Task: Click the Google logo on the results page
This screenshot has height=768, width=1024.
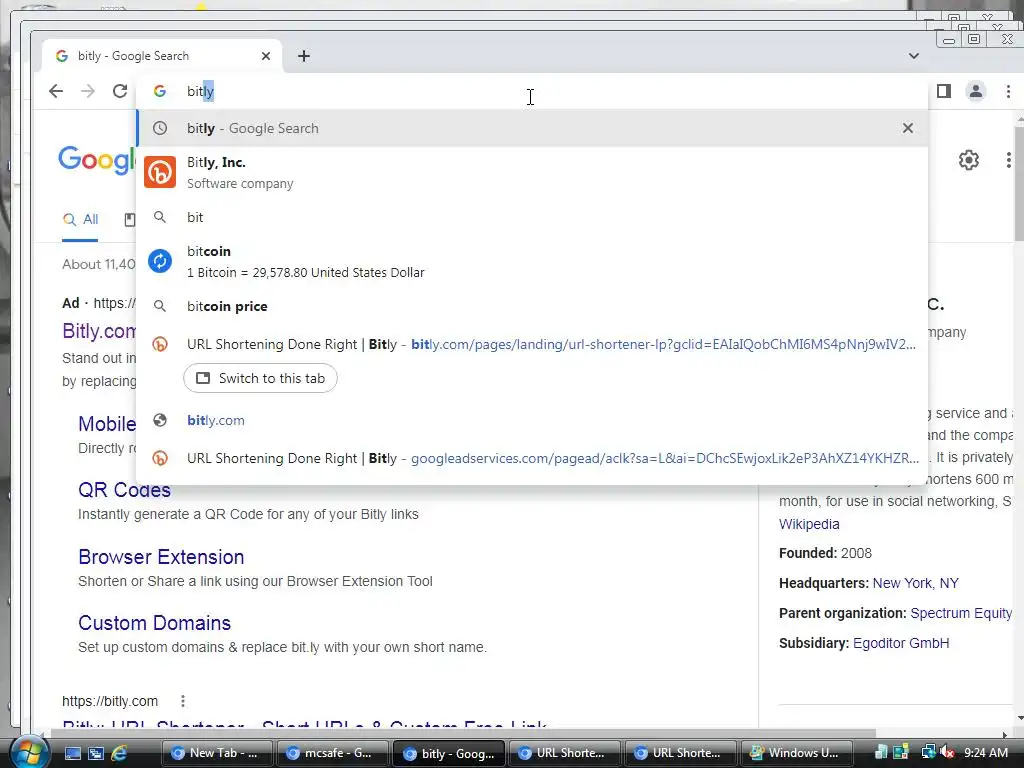Action: pos(97,160)
